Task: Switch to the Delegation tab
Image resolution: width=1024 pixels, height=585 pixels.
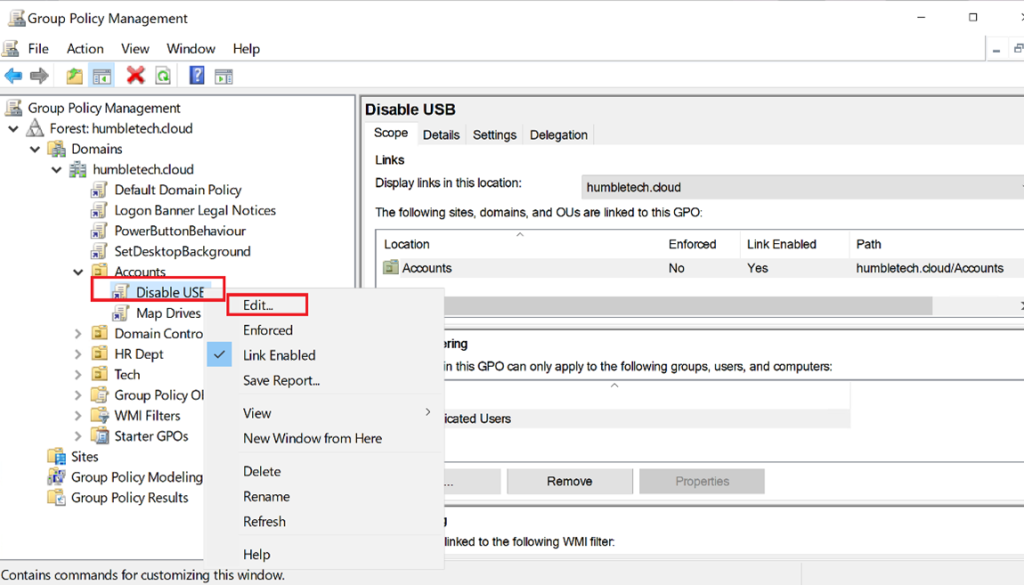Action: (x=558, y=134)
